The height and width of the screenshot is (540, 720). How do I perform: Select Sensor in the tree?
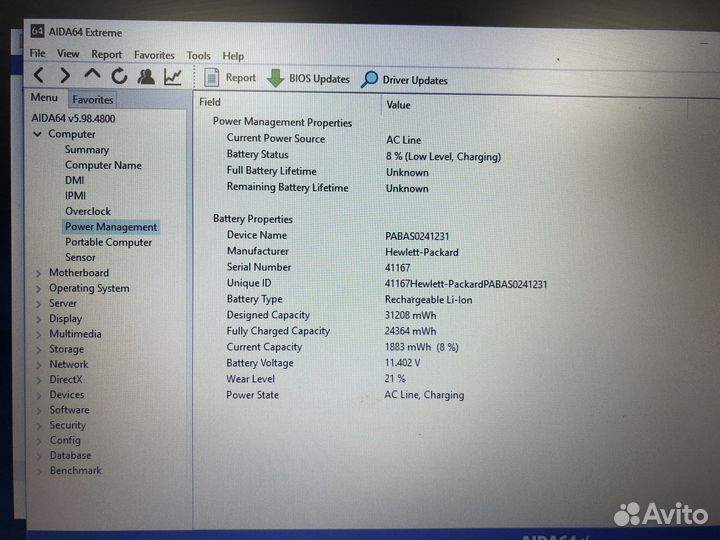(80, 257)
